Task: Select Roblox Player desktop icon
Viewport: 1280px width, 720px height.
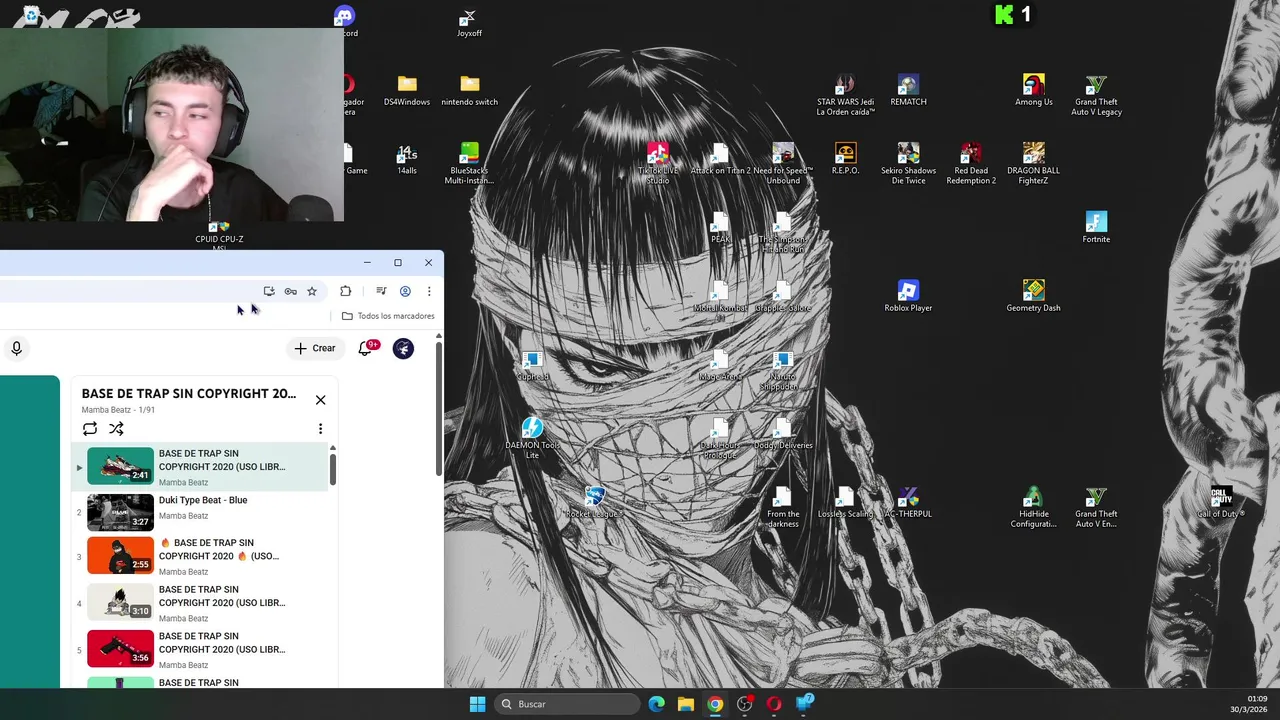Action: point(908,297)
